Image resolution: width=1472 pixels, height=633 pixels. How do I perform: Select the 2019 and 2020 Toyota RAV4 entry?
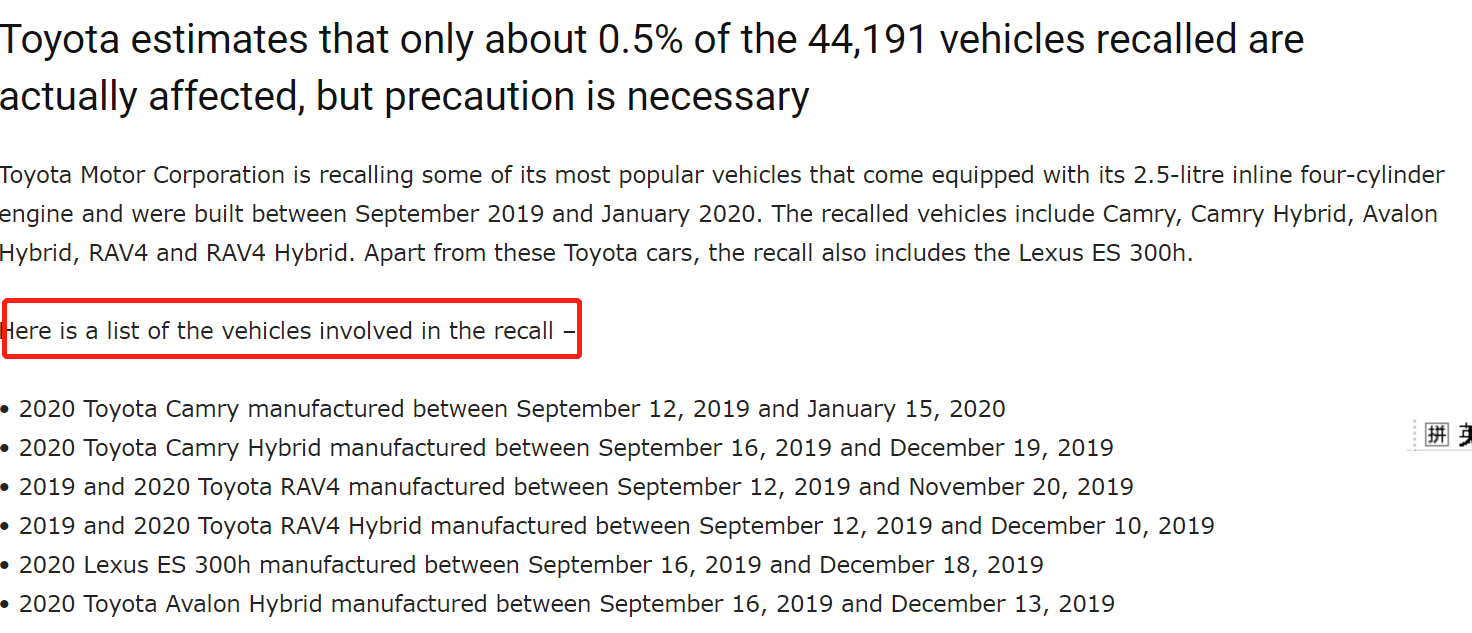(567, 487)
